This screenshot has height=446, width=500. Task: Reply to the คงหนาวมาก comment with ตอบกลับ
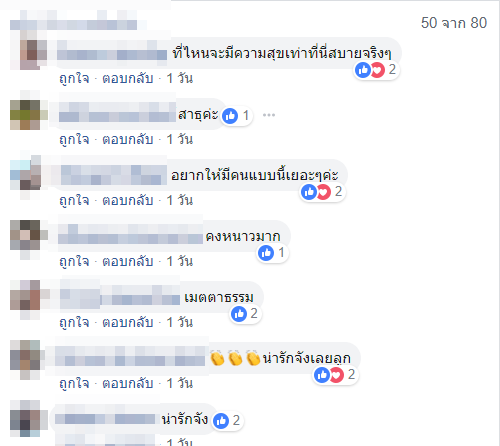click(x=128, y=261)
